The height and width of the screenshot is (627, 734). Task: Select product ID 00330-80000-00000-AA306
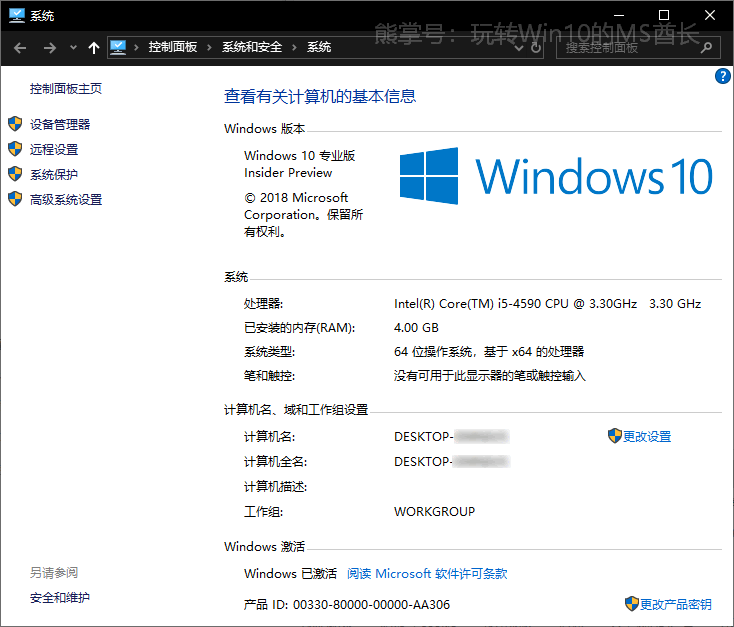coord(371,605)
